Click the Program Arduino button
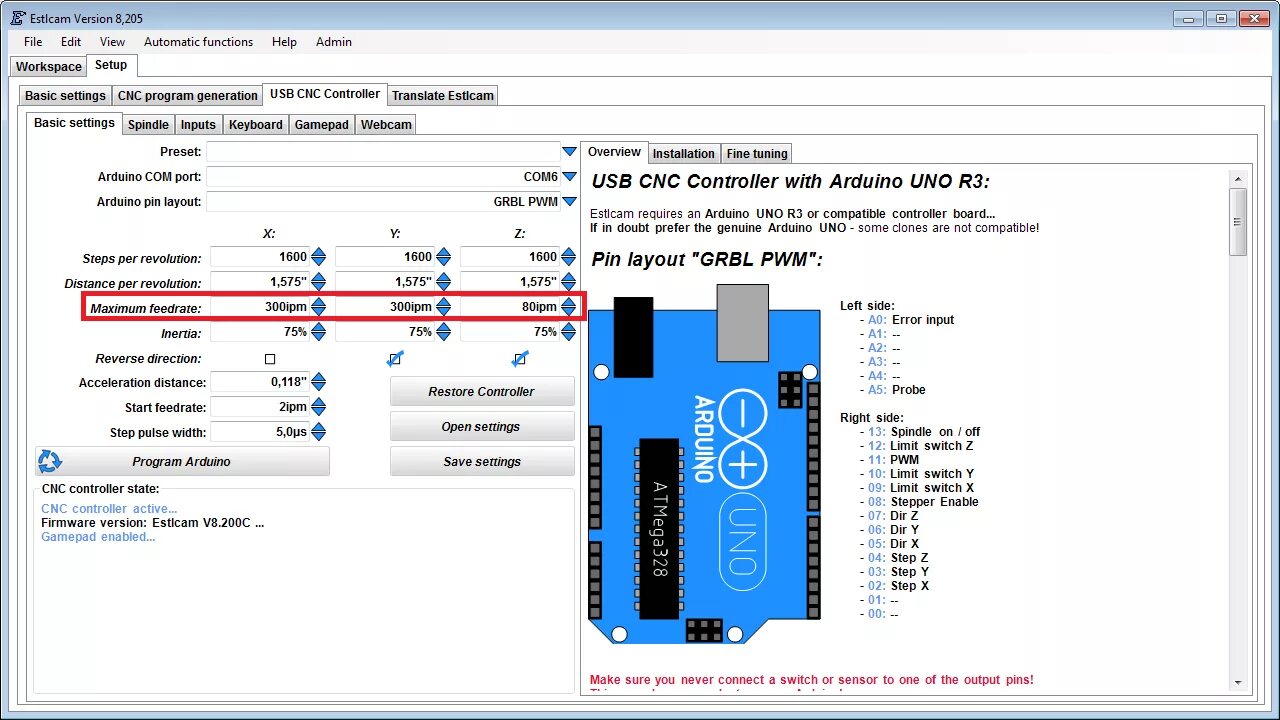1280x720 pixels. coord(182,461)
